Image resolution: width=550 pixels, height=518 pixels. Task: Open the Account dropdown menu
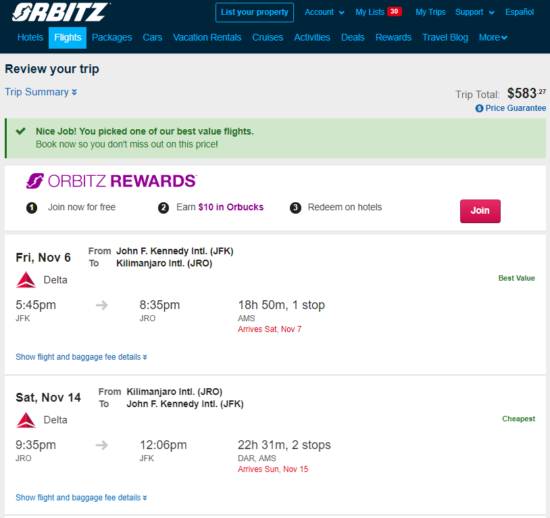324,12
